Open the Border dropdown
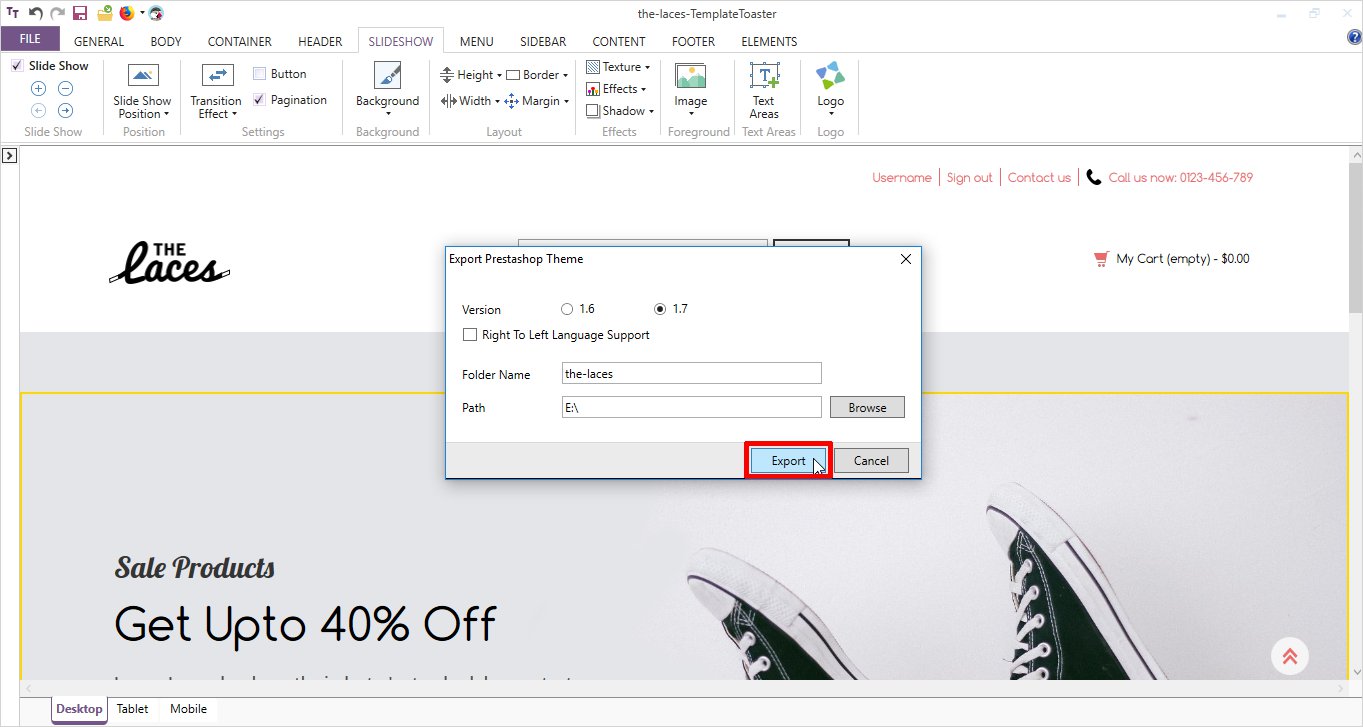1363x727 pixels. 565,75
